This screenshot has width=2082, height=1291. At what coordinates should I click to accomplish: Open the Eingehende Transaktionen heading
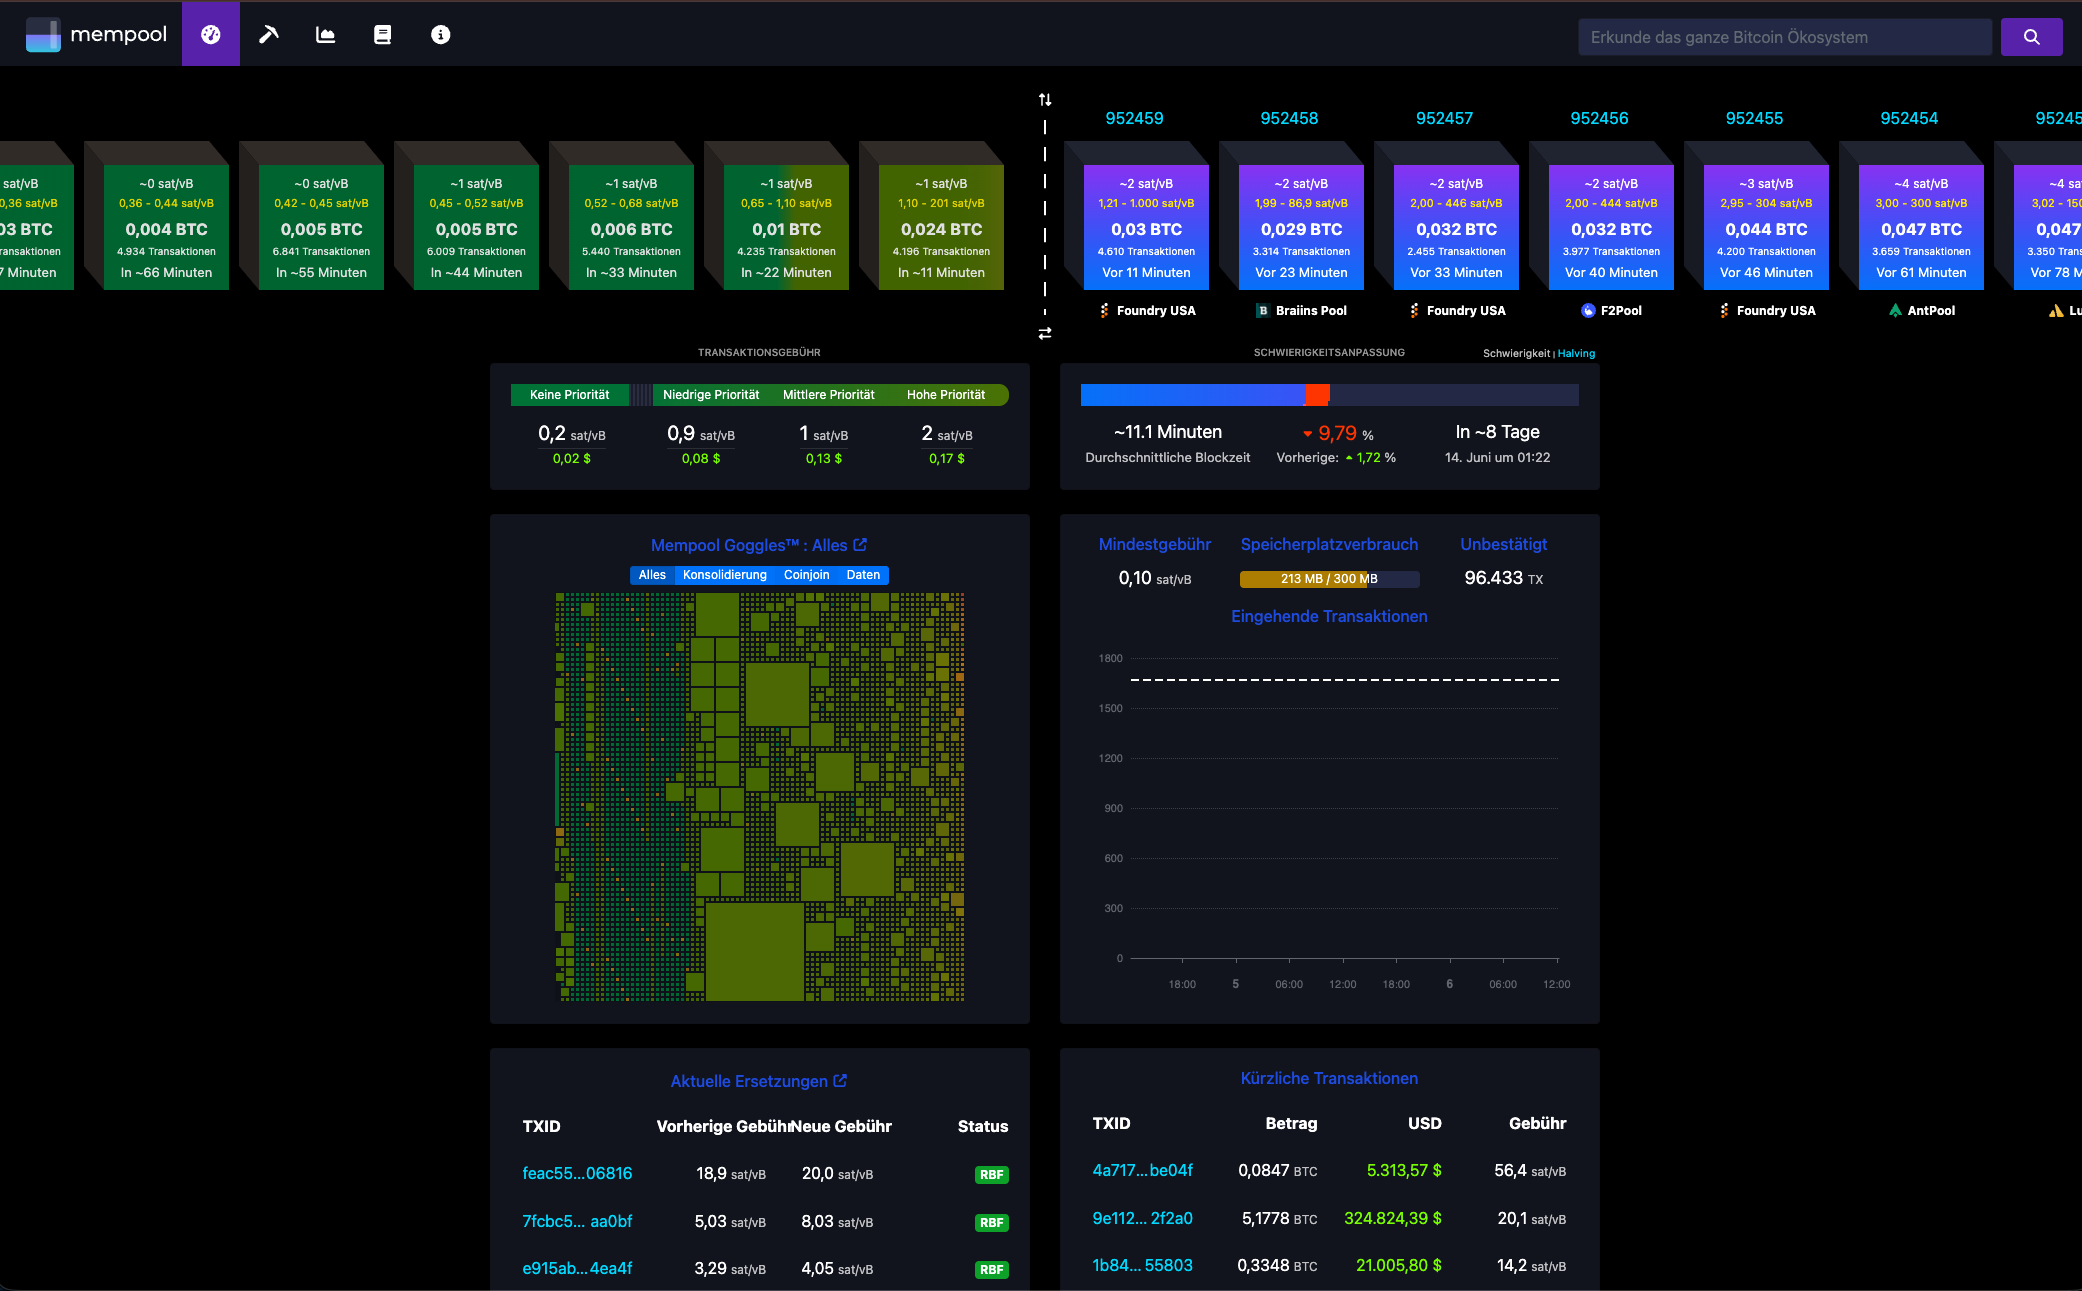pos(1329,616)
